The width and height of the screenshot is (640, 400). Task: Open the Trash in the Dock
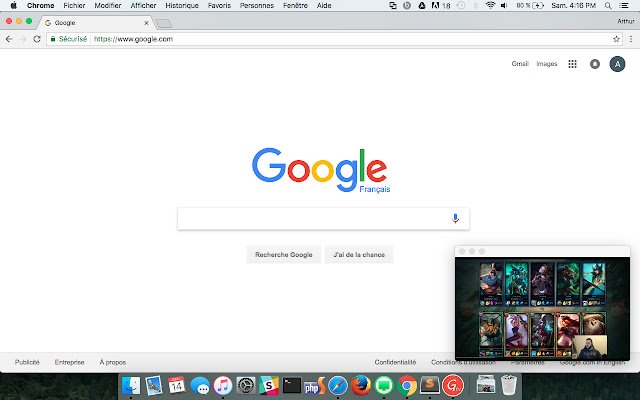click(x=509, y=385)
